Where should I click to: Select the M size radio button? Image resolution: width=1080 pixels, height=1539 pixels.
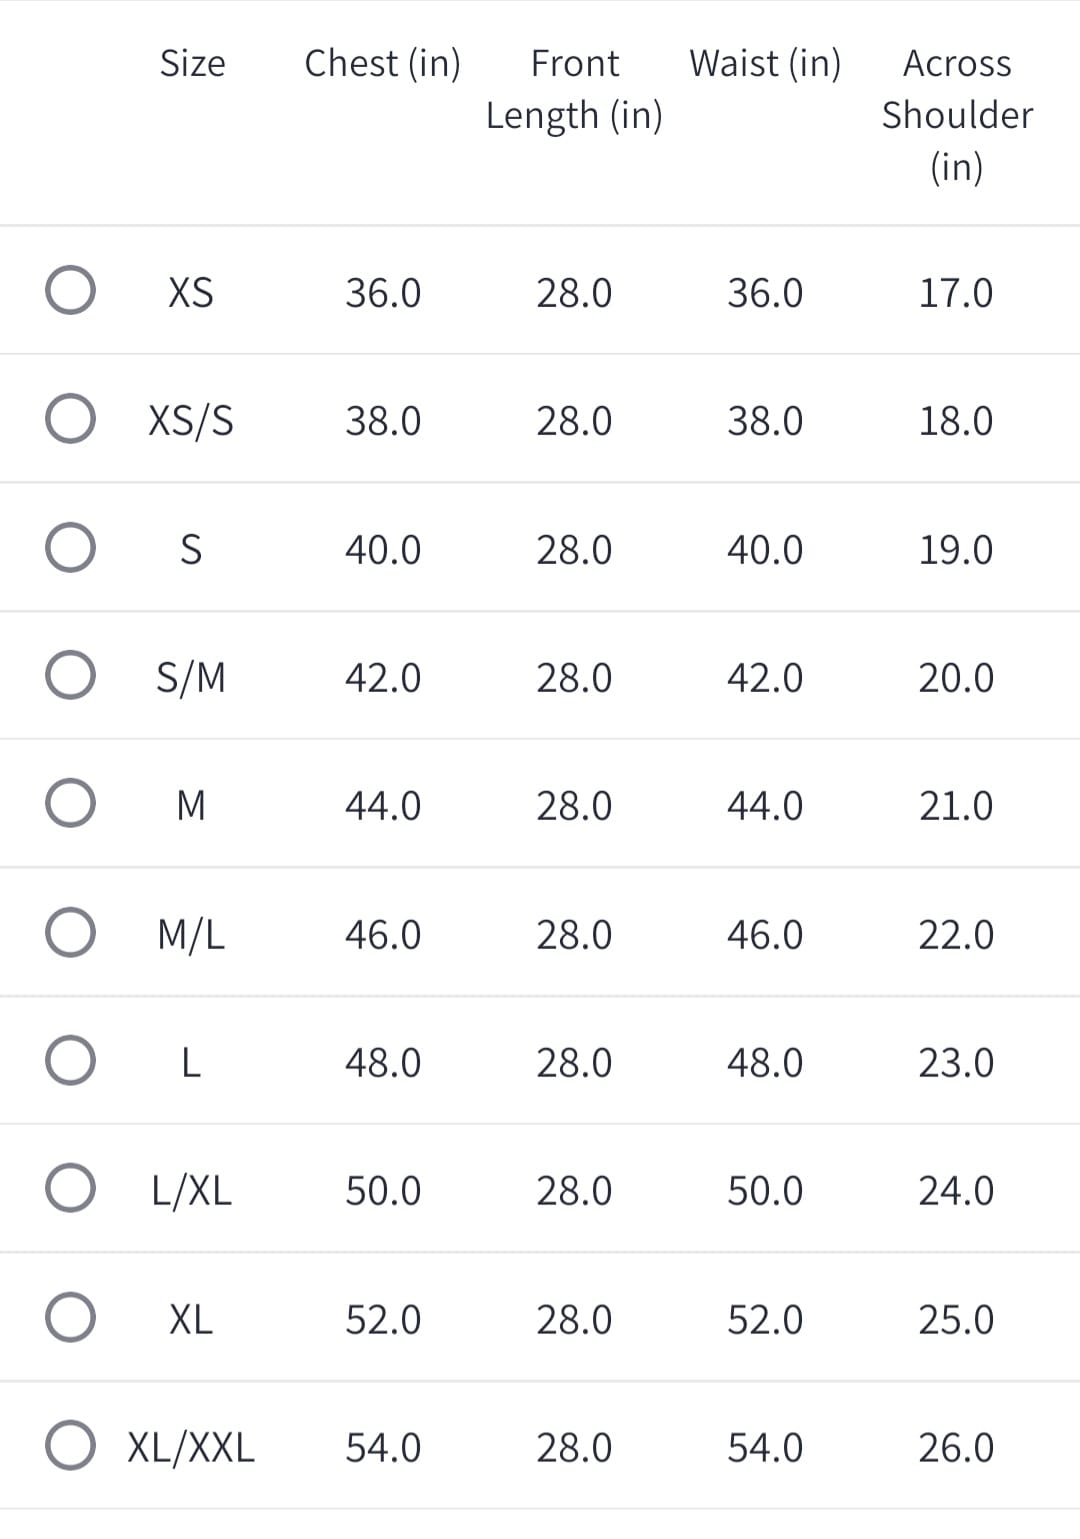(71, 804)
